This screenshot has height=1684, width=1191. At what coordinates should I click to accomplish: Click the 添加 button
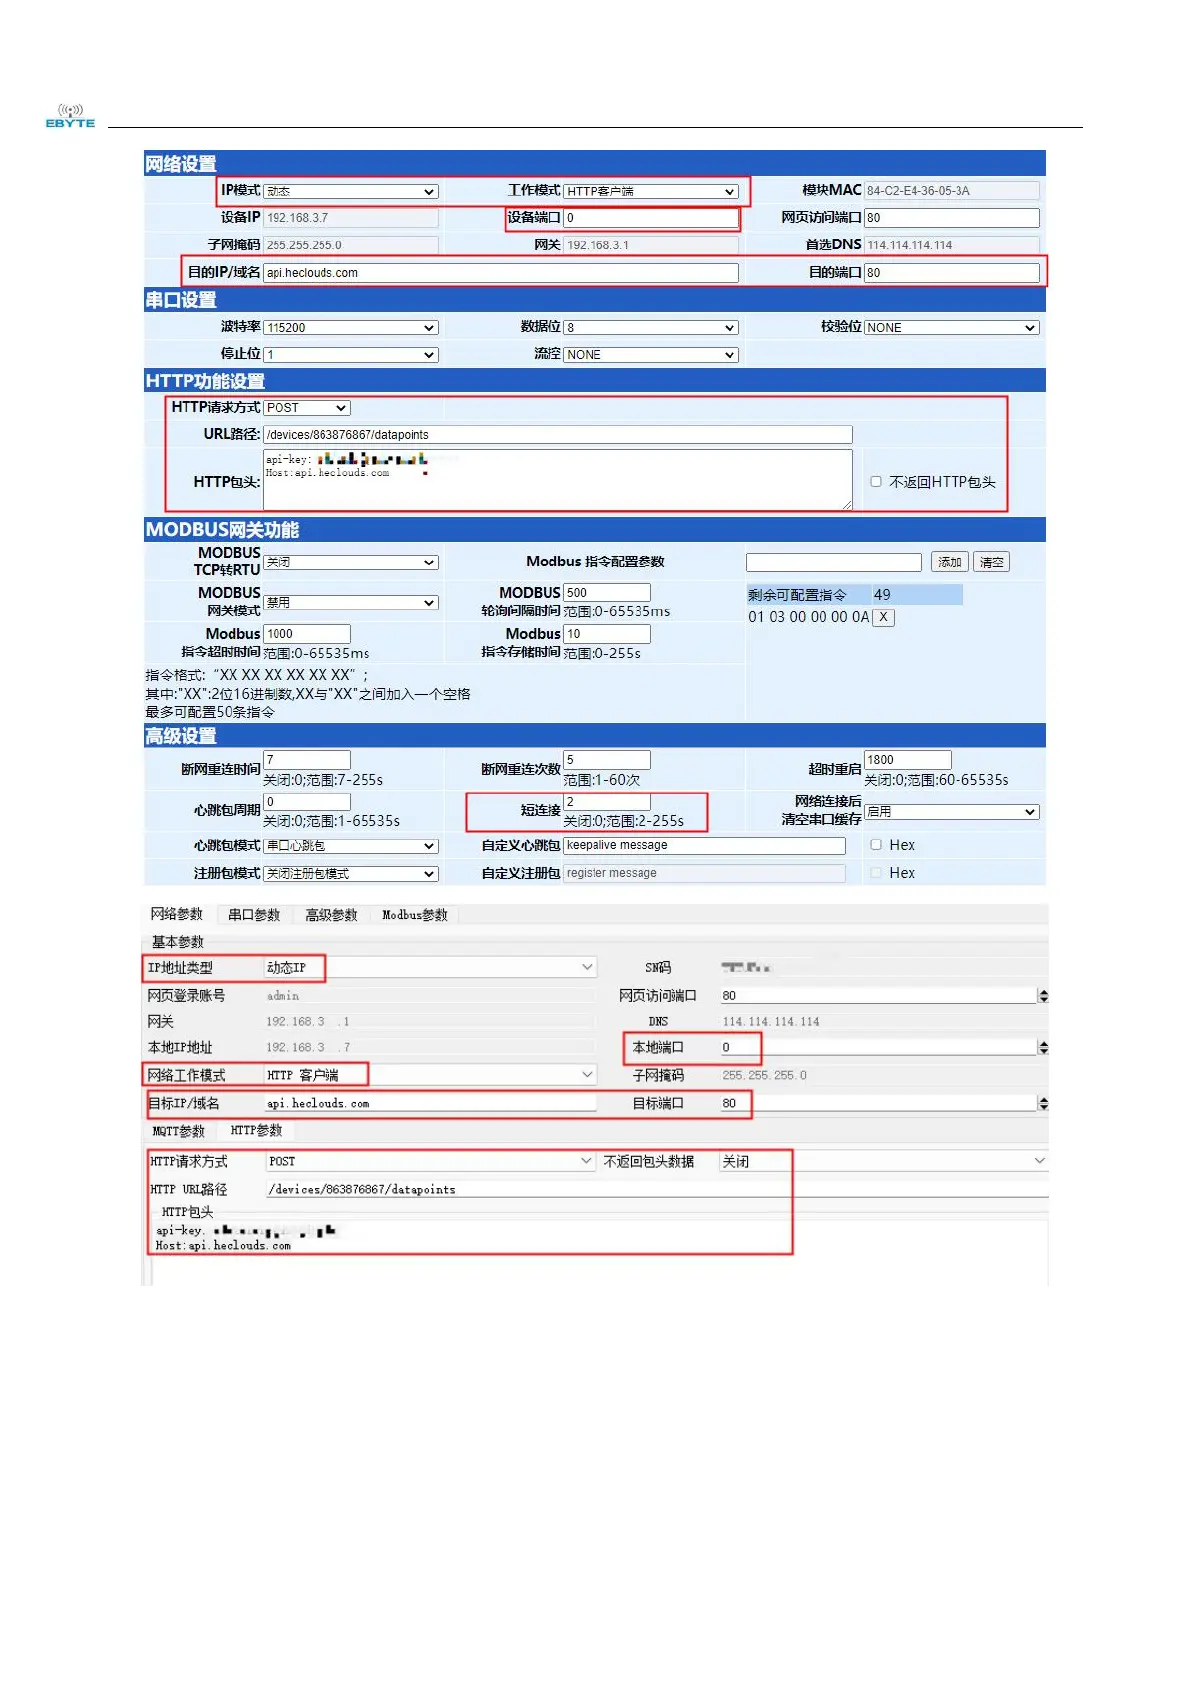point(949,562)
